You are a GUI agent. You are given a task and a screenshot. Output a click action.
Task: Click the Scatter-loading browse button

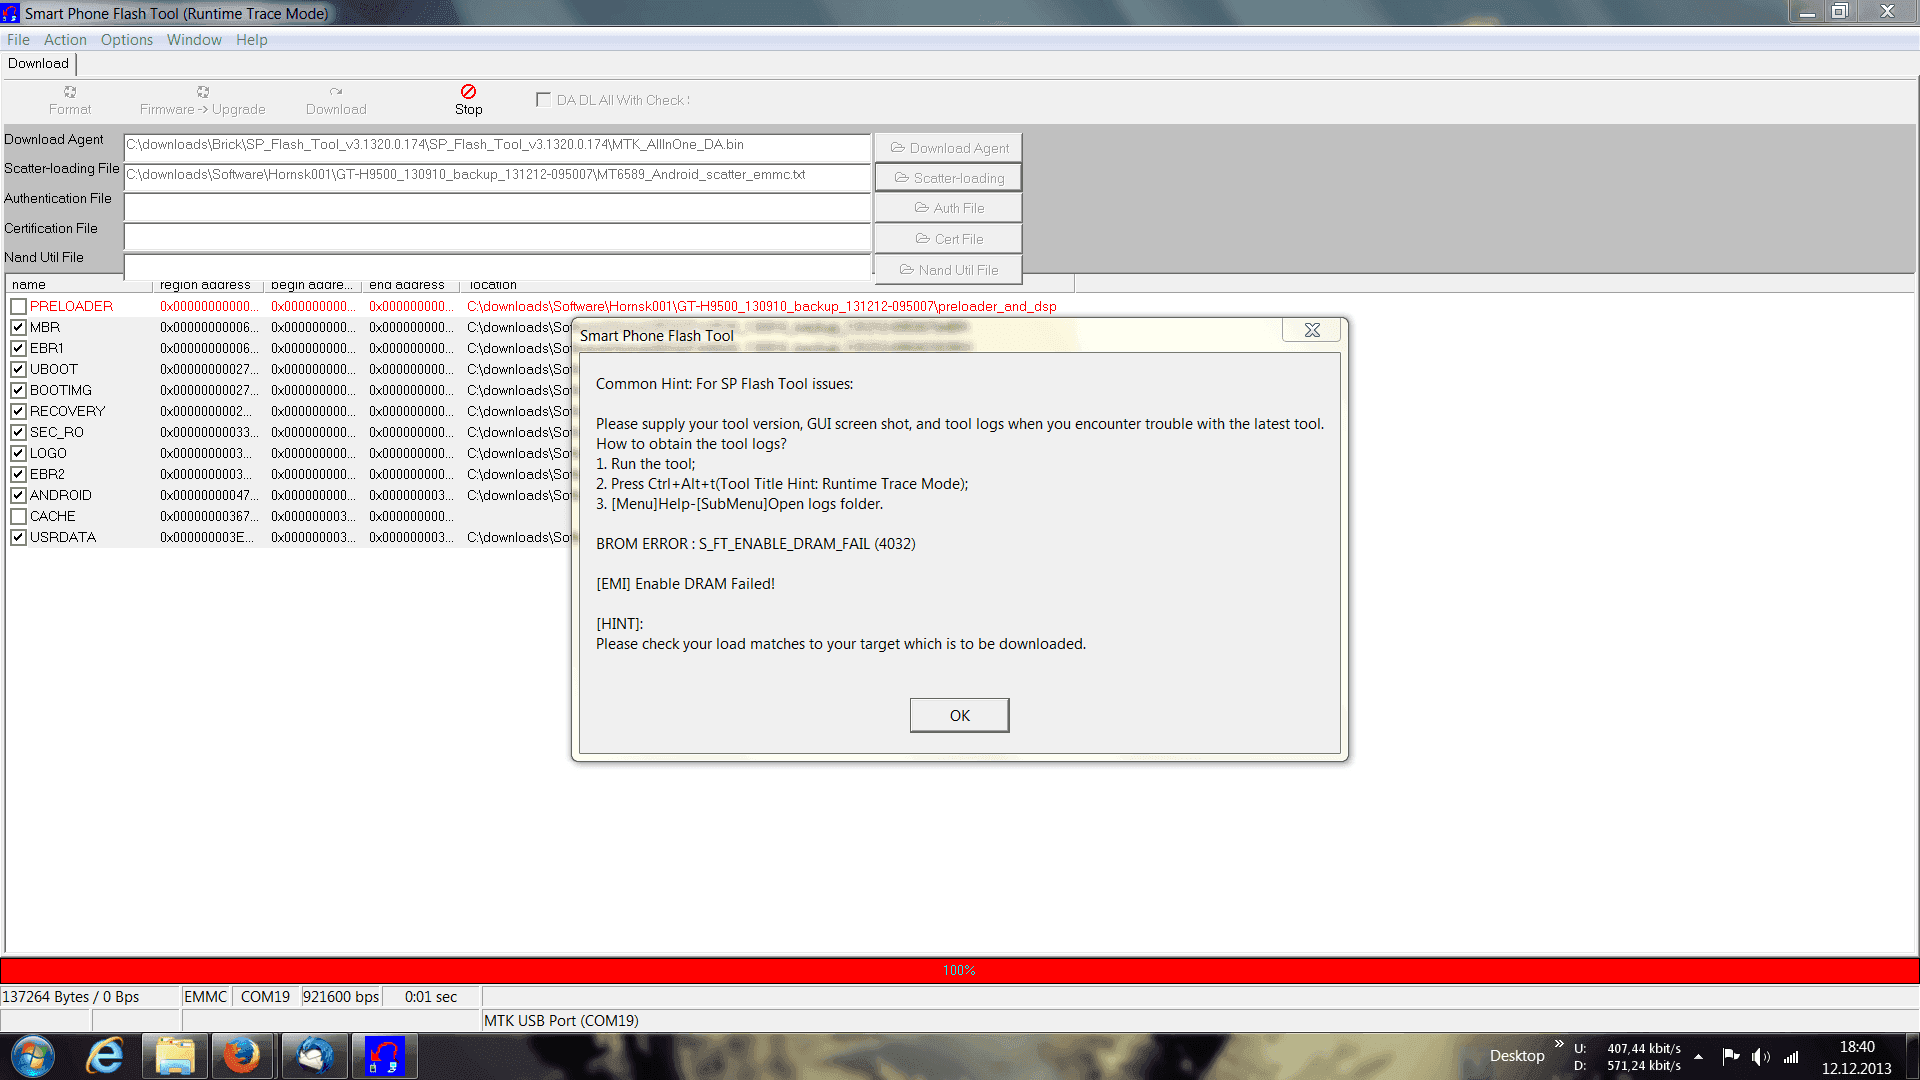[x=948, y=178]
